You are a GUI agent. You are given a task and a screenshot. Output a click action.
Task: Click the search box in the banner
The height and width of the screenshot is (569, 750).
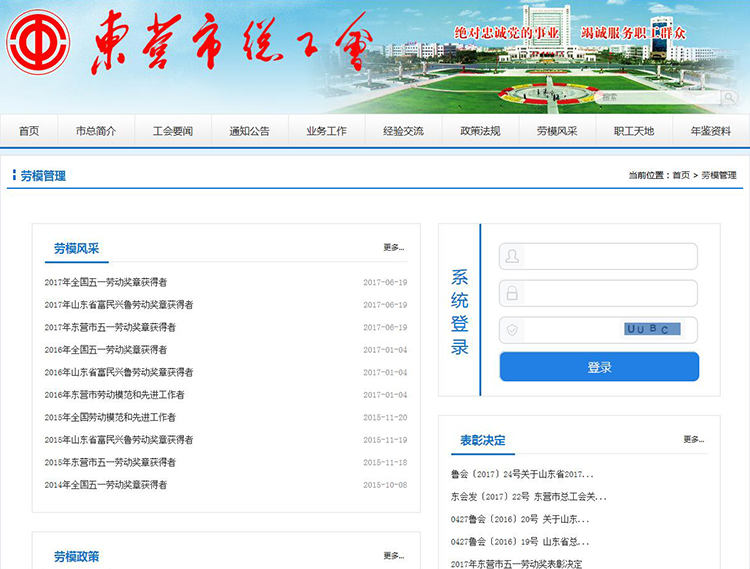[x=659, y=98]
